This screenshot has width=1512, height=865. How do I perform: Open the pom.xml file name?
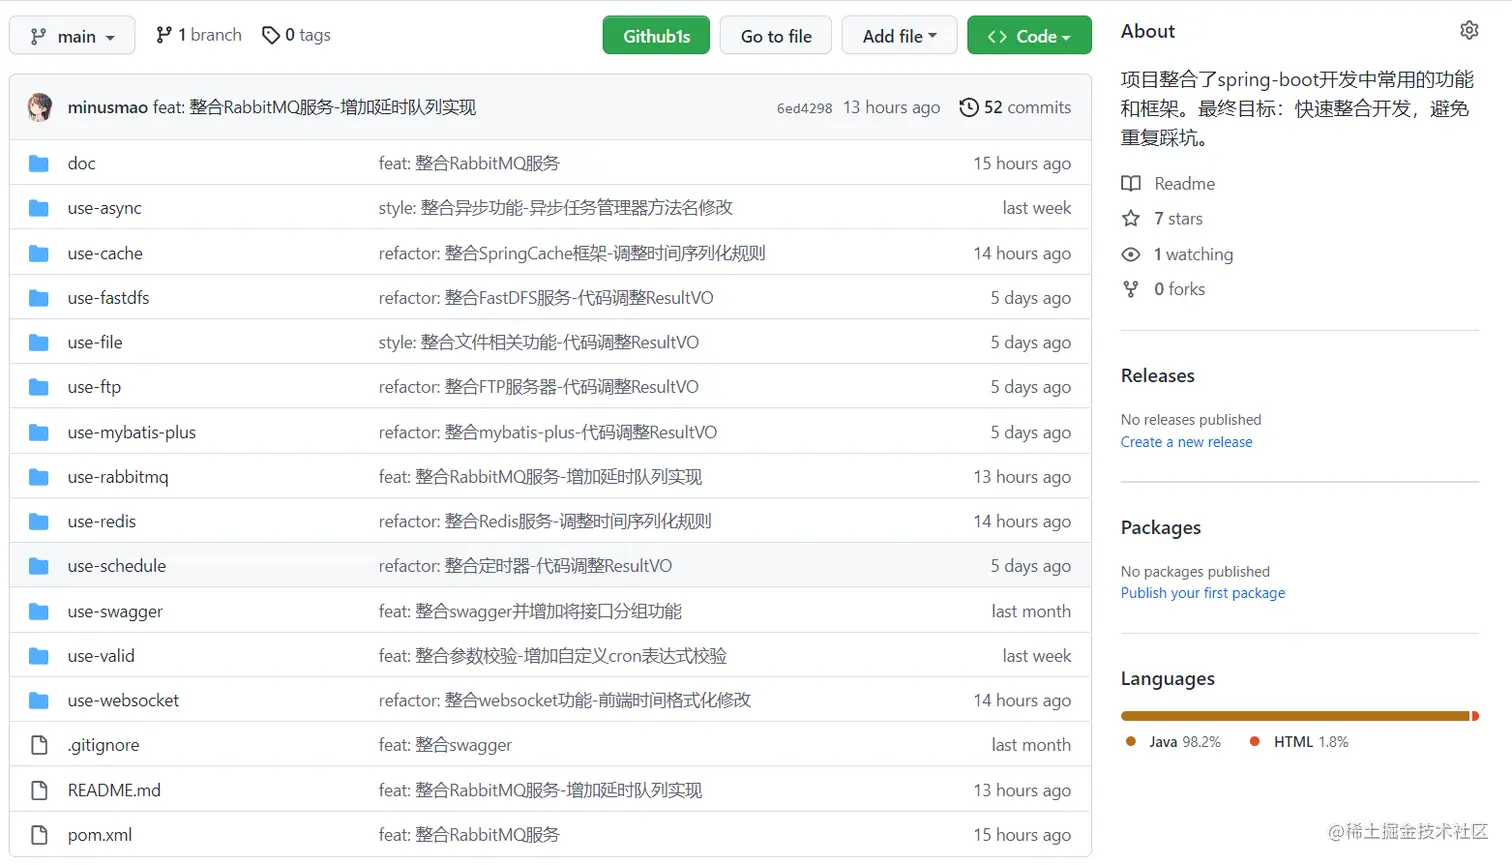100,835
